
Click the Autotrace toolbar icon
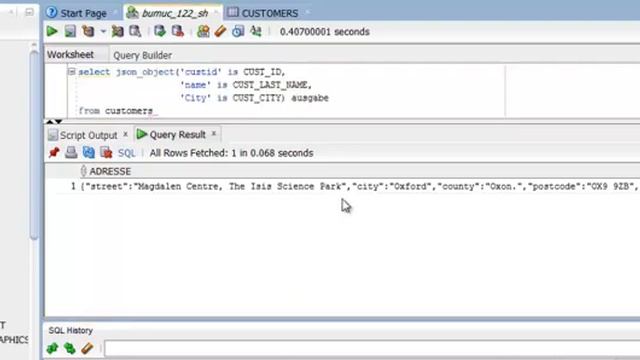coord(118,31)
